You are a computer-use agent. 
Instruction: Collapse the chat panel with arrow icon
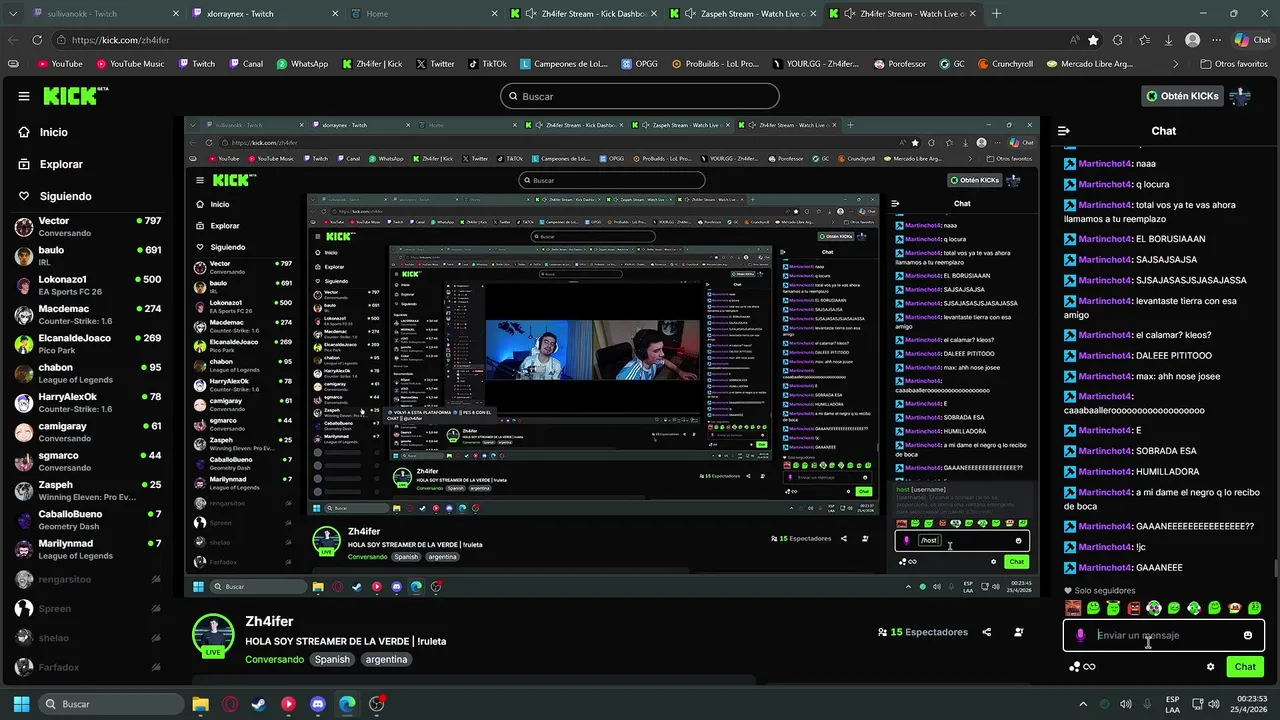(1064, 131)
